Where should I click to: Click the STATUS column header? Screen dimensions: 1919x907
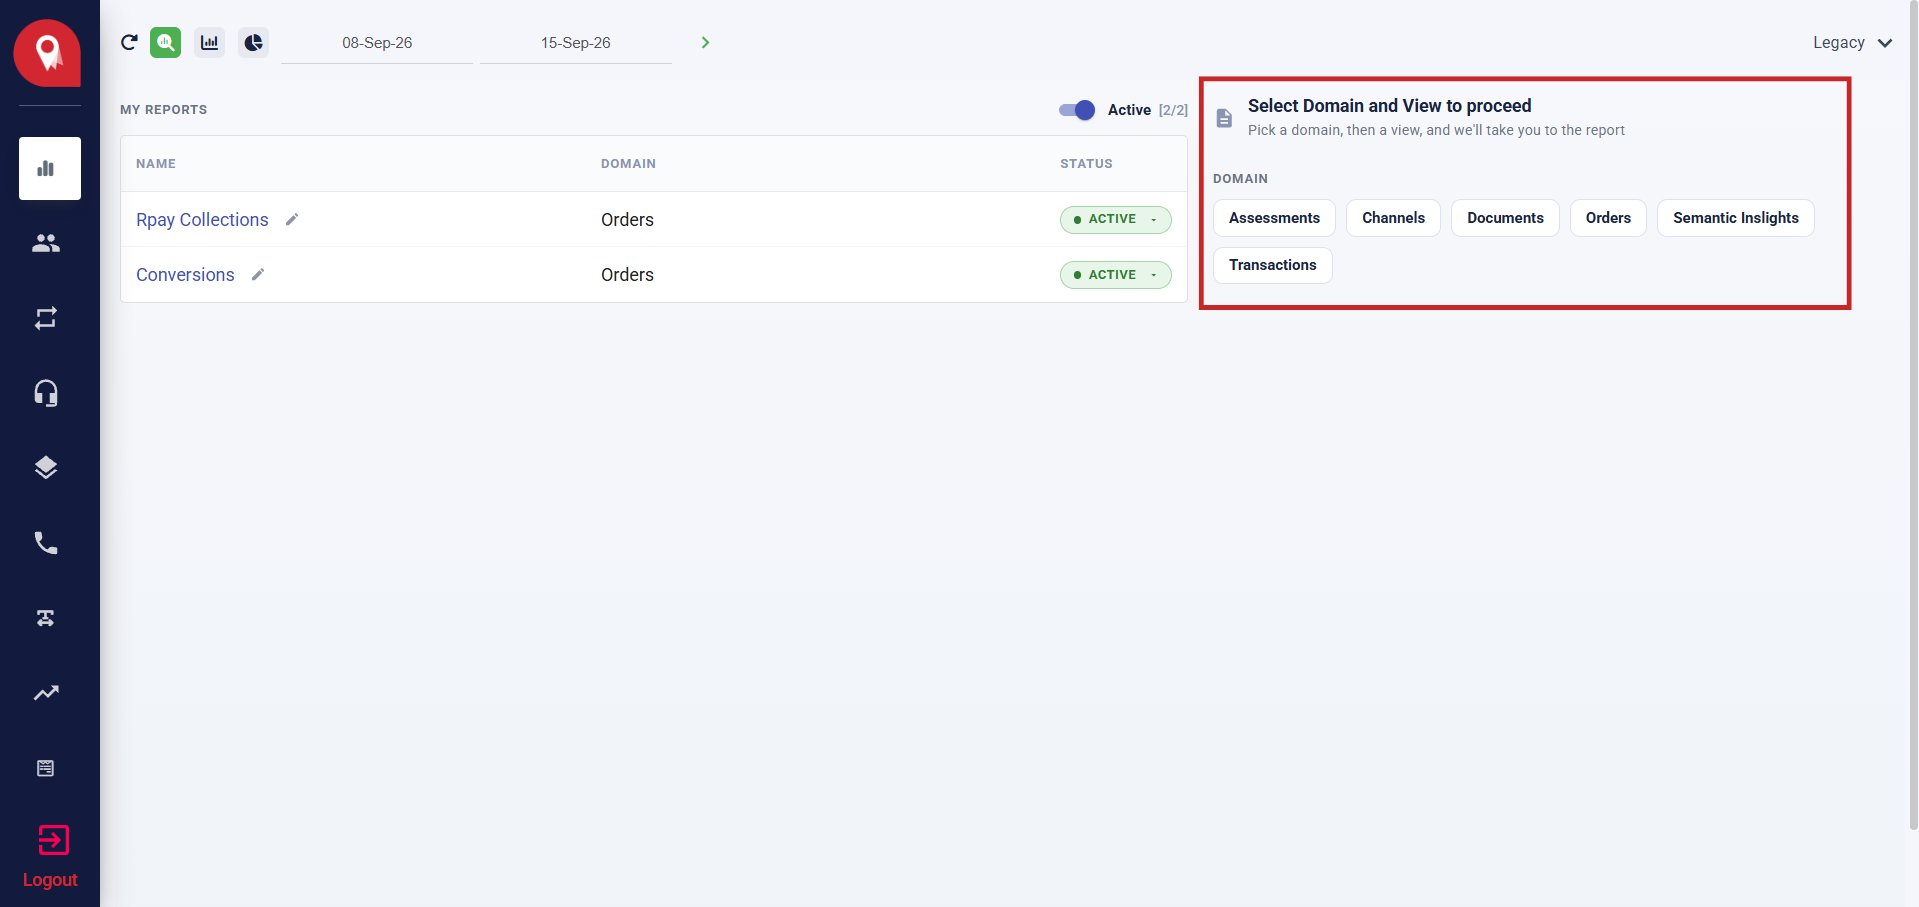(1086, 164)
